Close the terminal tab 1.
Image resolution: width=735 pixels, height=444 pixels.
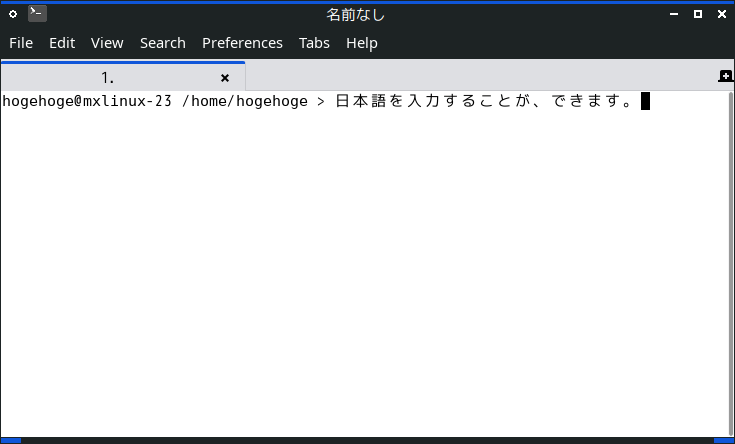click(225, 78)
